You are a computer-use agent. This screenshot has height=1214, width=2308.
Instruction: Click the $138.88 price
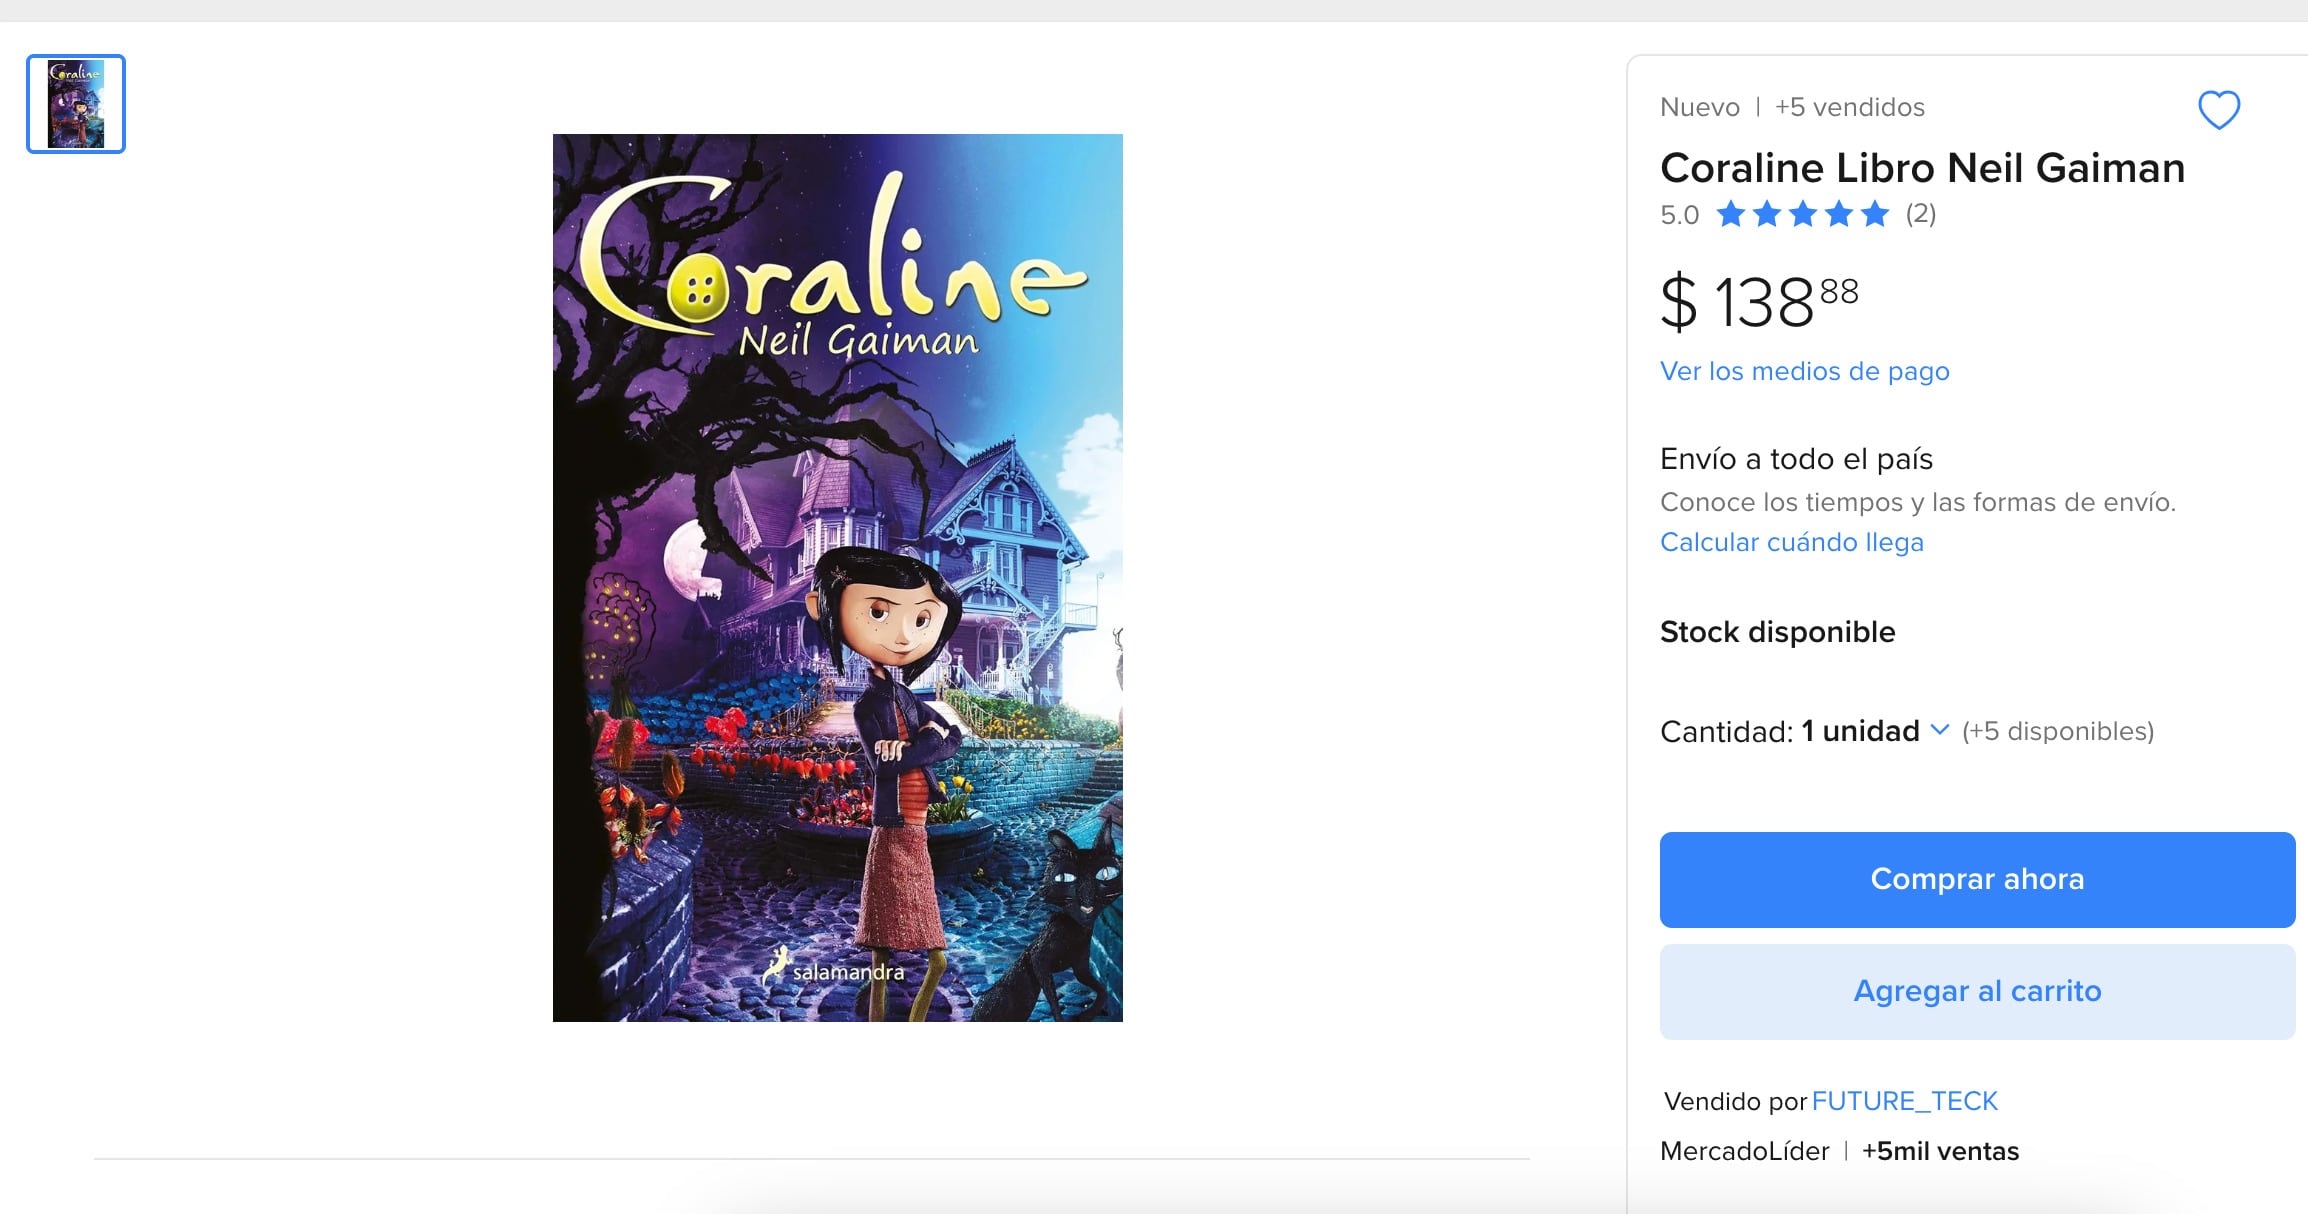1759,301
